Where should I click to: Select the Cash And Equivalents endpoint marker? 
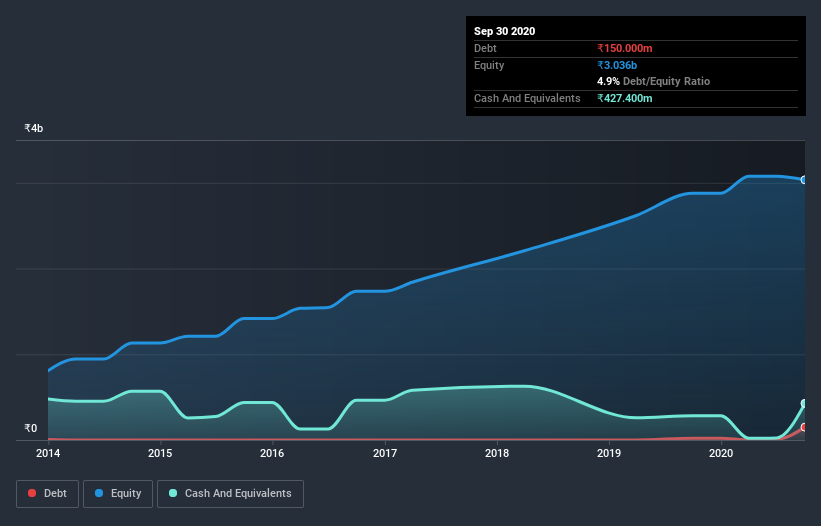point(804,404)
